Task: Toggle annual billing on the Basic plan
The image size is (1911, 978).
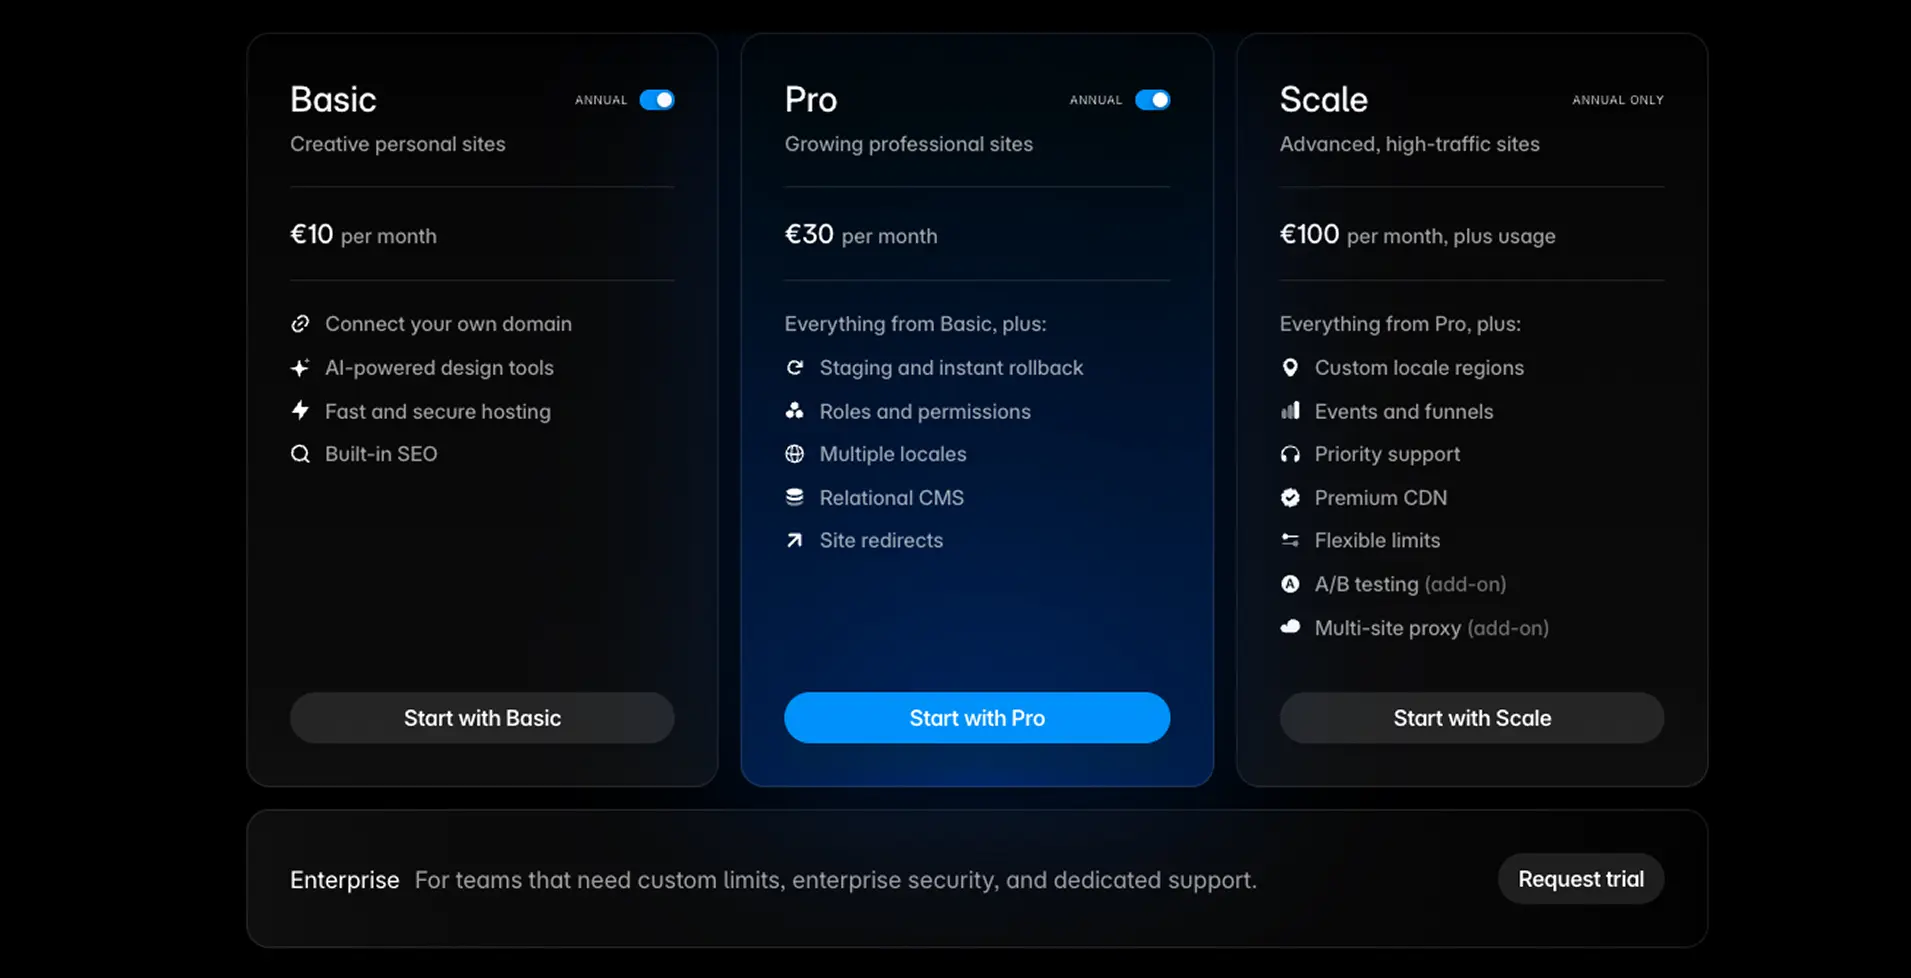Action: (x=658, y=99)
